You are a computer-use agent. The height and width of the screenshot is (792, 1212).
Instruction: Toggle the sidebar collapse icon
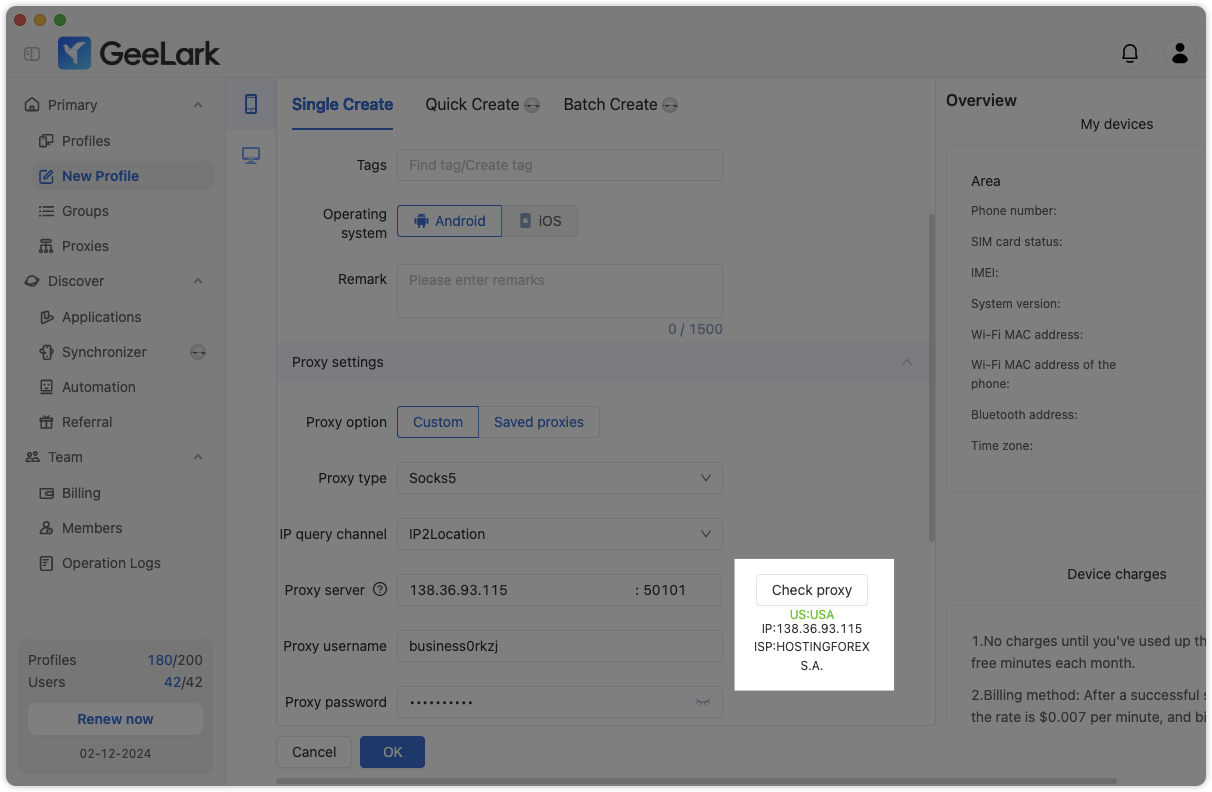pos(32,54)
